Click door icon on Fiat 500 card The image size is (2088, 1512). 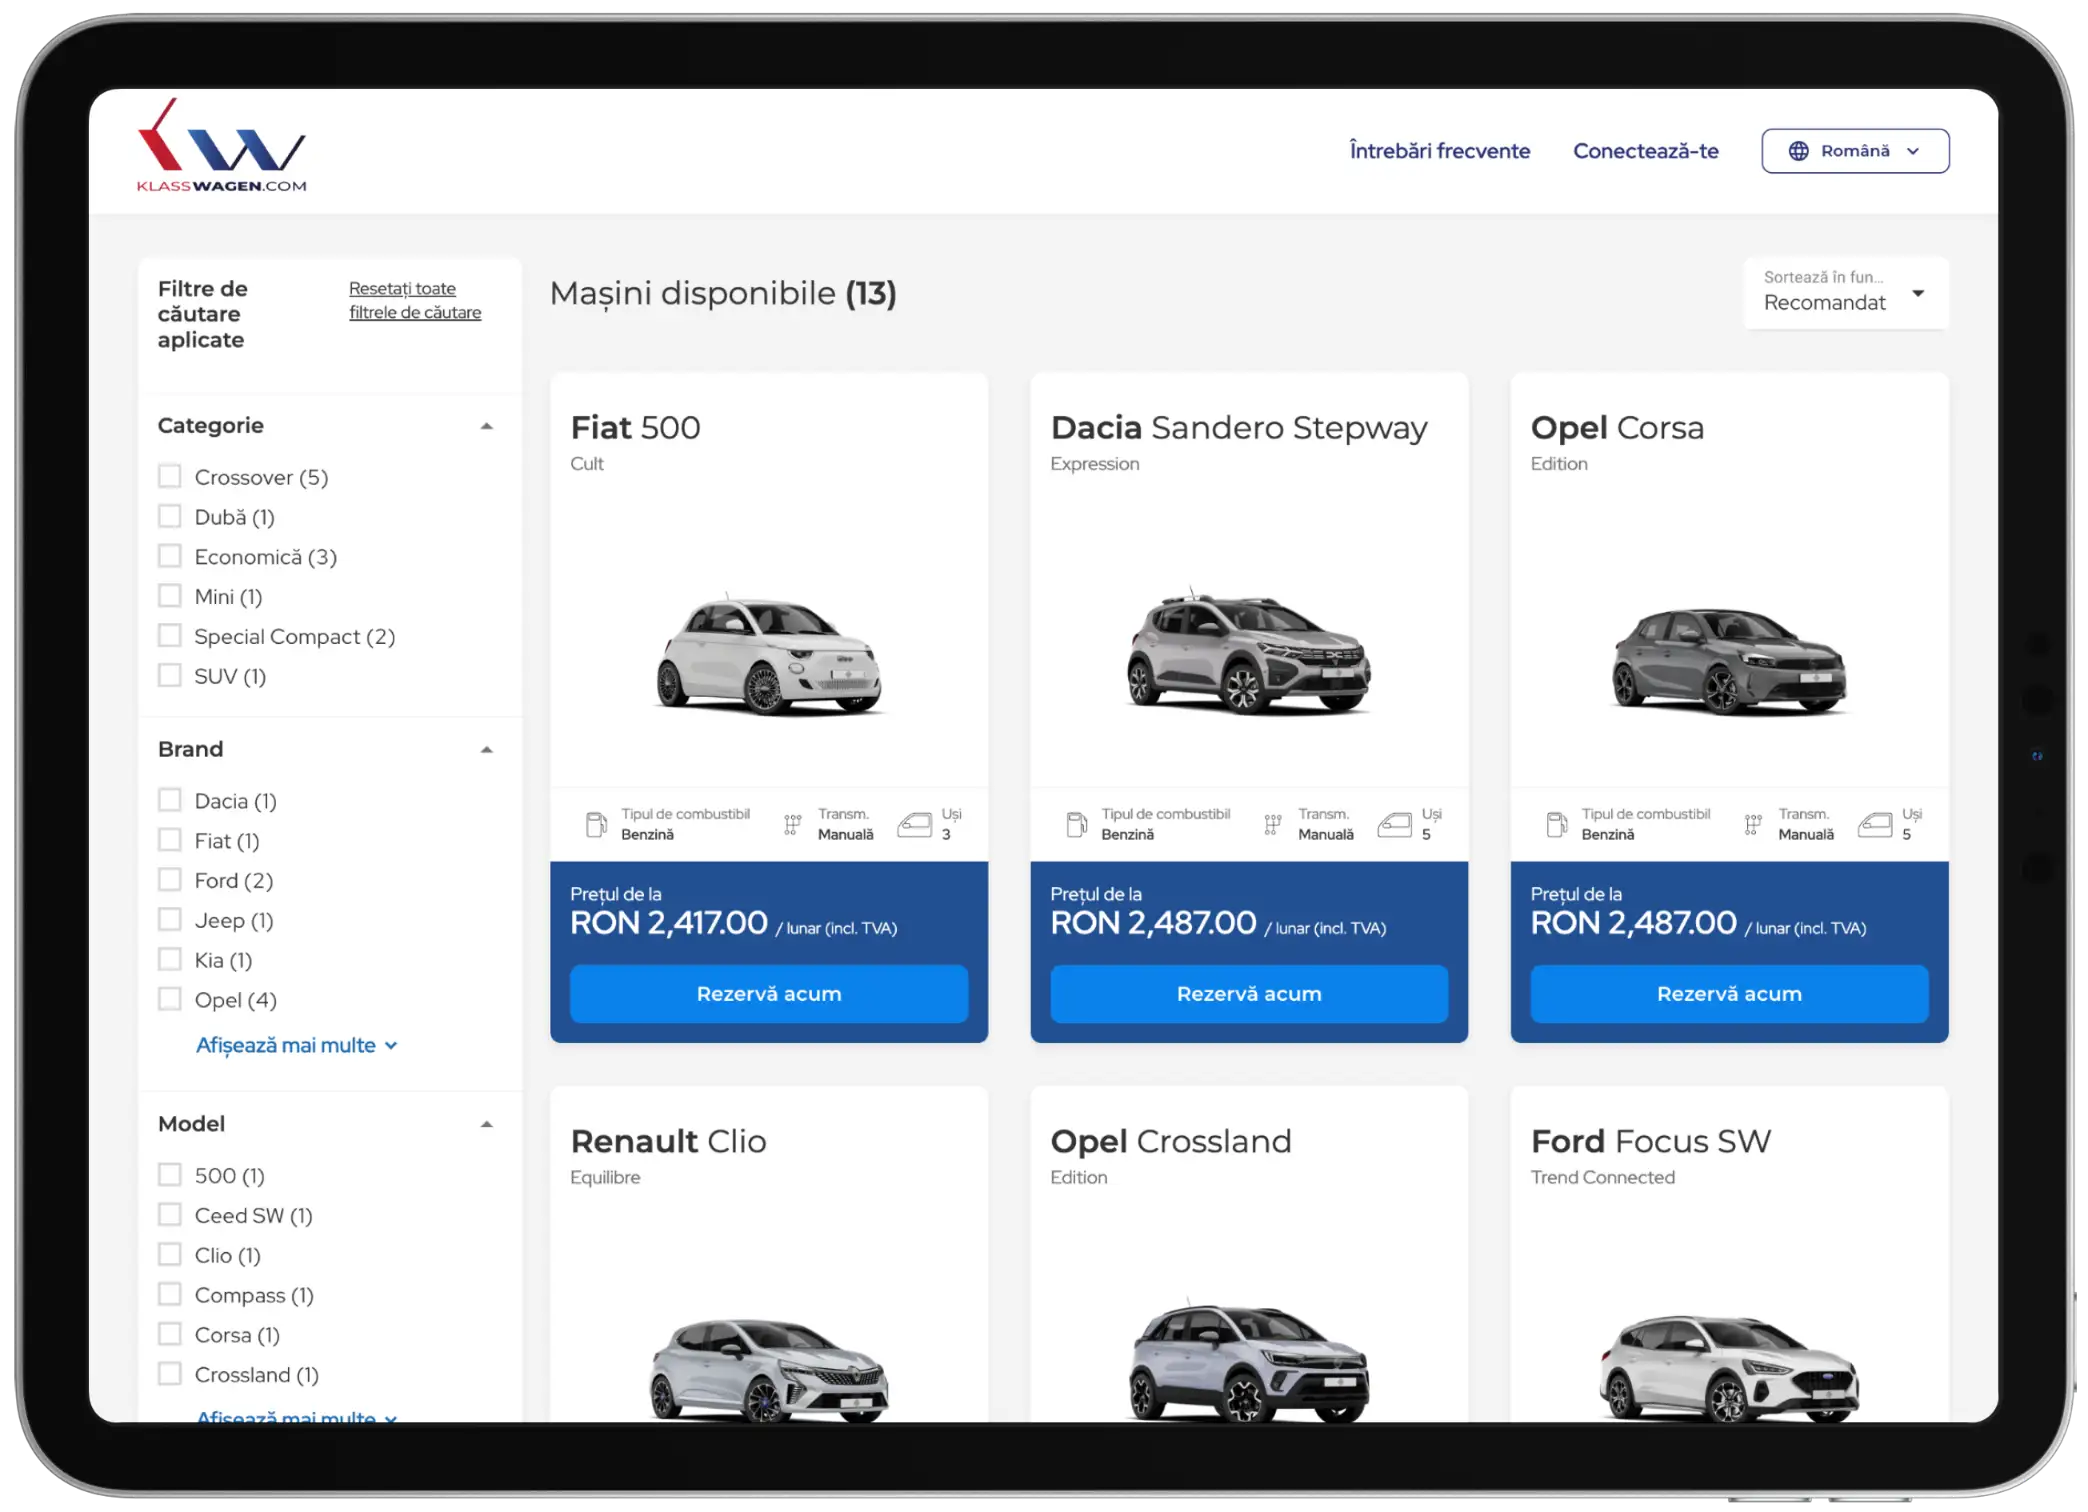[914, 824]
